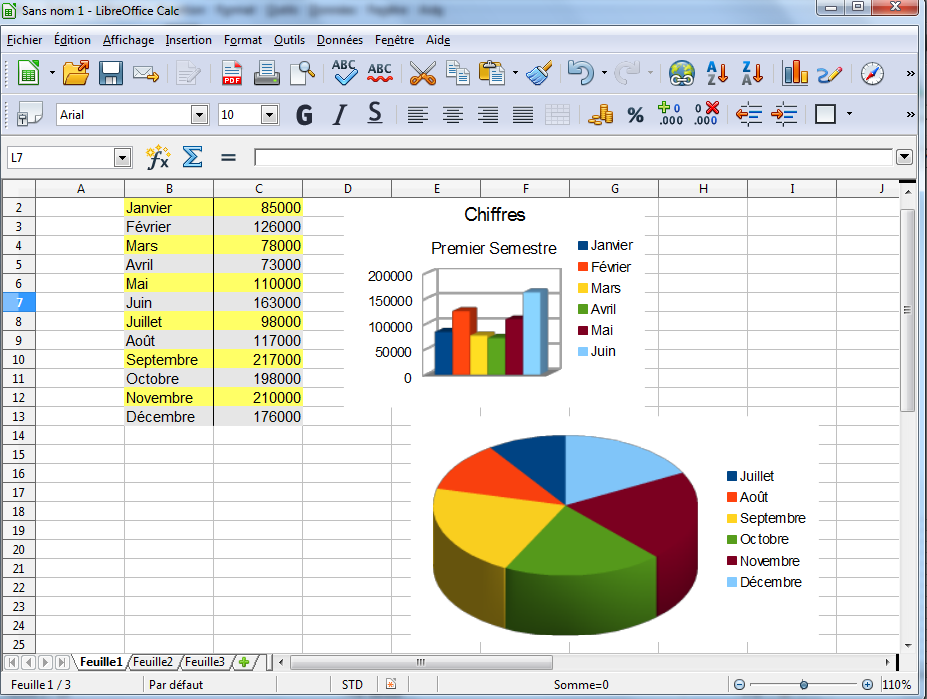The width and height of the screenshot is (927, 699).
Task: Click the Sort Ascending icon
Action: point(717,73)
